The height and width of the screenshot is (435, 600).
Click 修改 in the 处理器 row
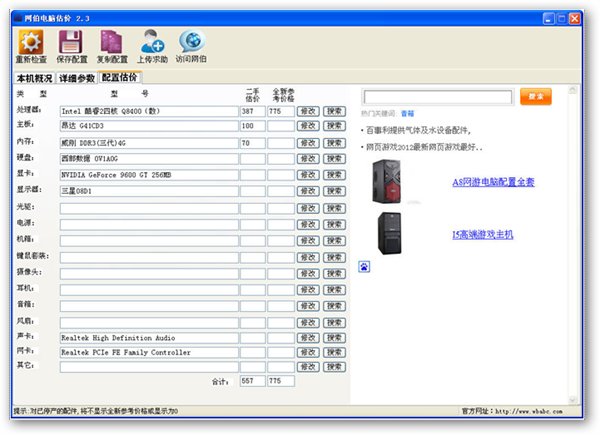308,111
